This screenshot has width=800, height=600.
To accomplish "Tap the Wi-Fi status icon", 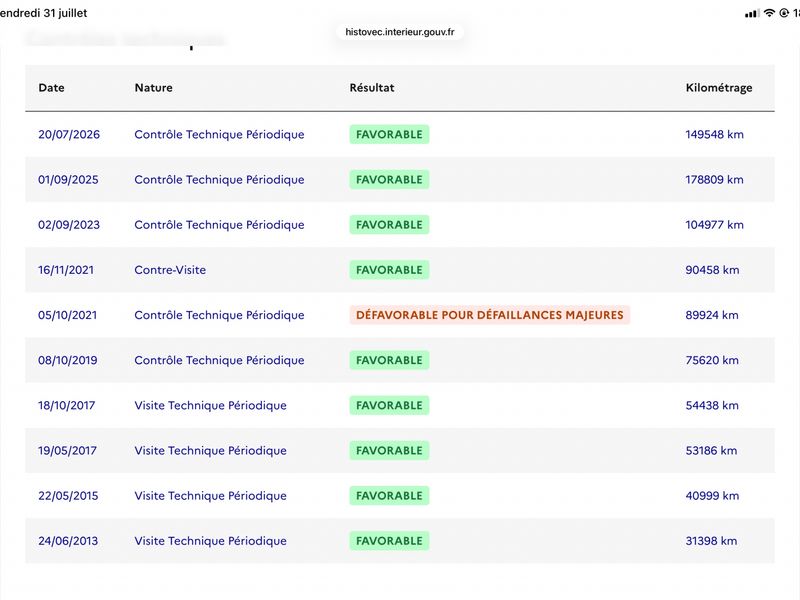I will point(769,13).
